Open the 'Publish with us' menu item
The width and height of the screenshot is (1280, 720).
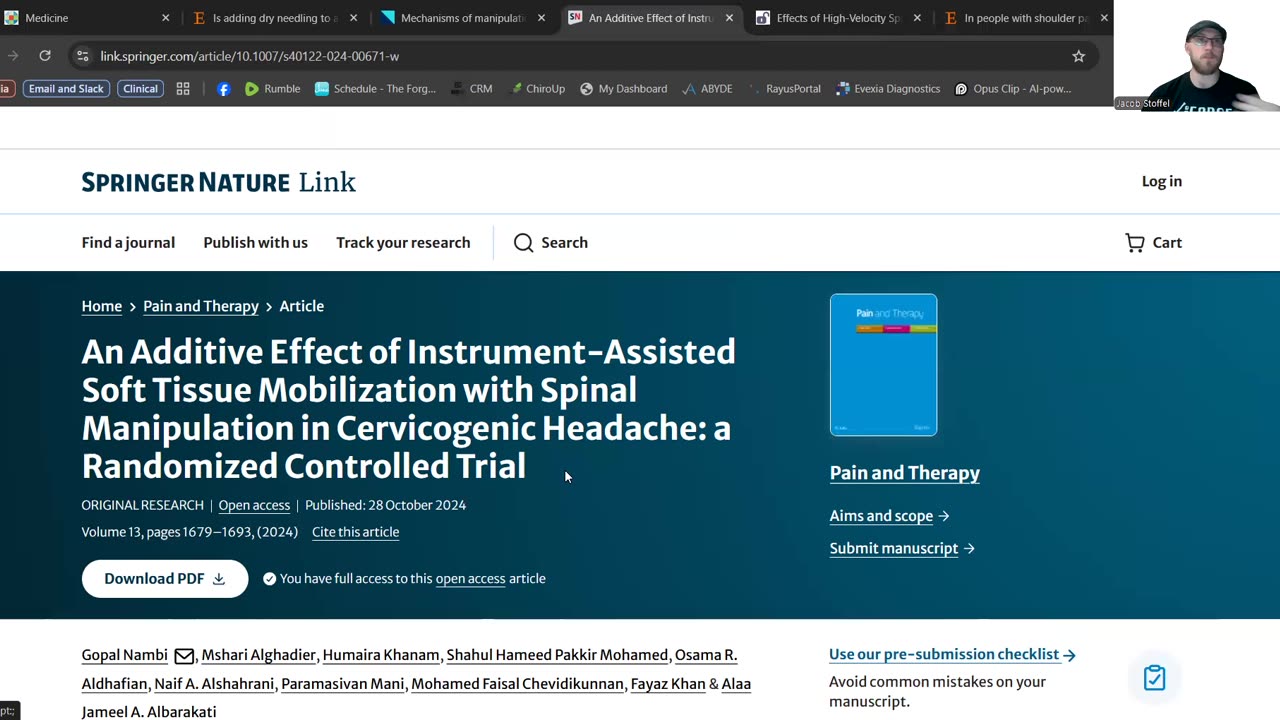[255, 243]
